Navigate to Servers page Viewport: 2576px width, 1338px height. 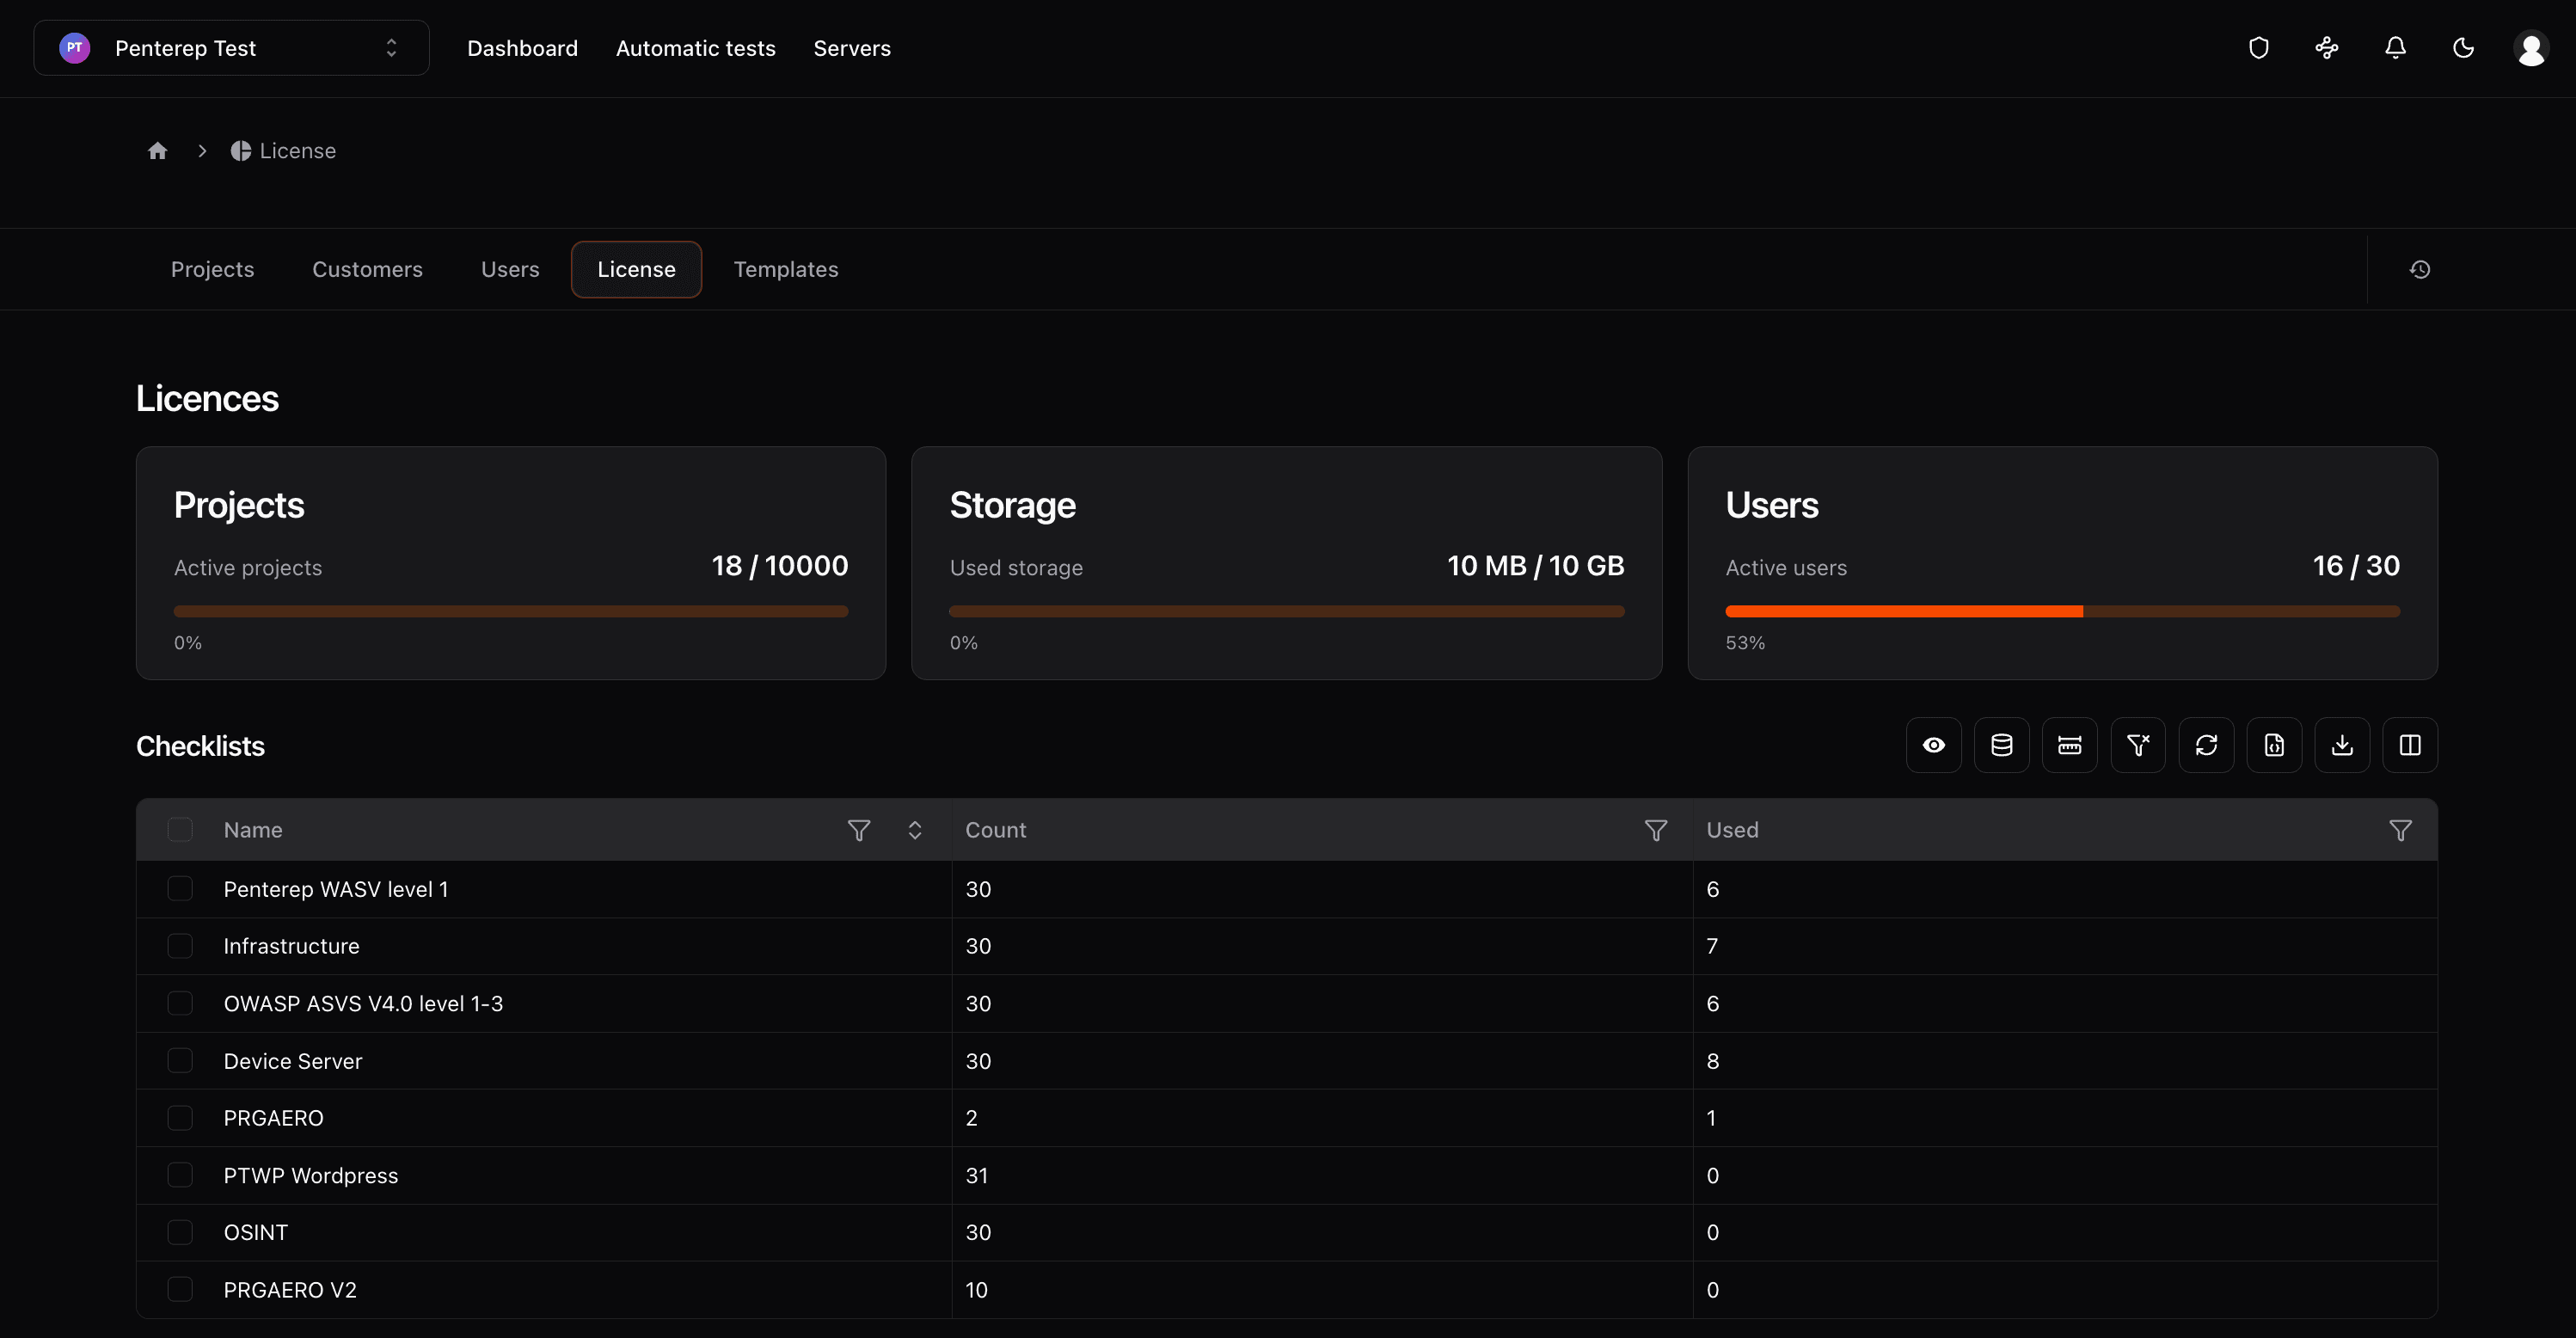(x=851, y=48)
